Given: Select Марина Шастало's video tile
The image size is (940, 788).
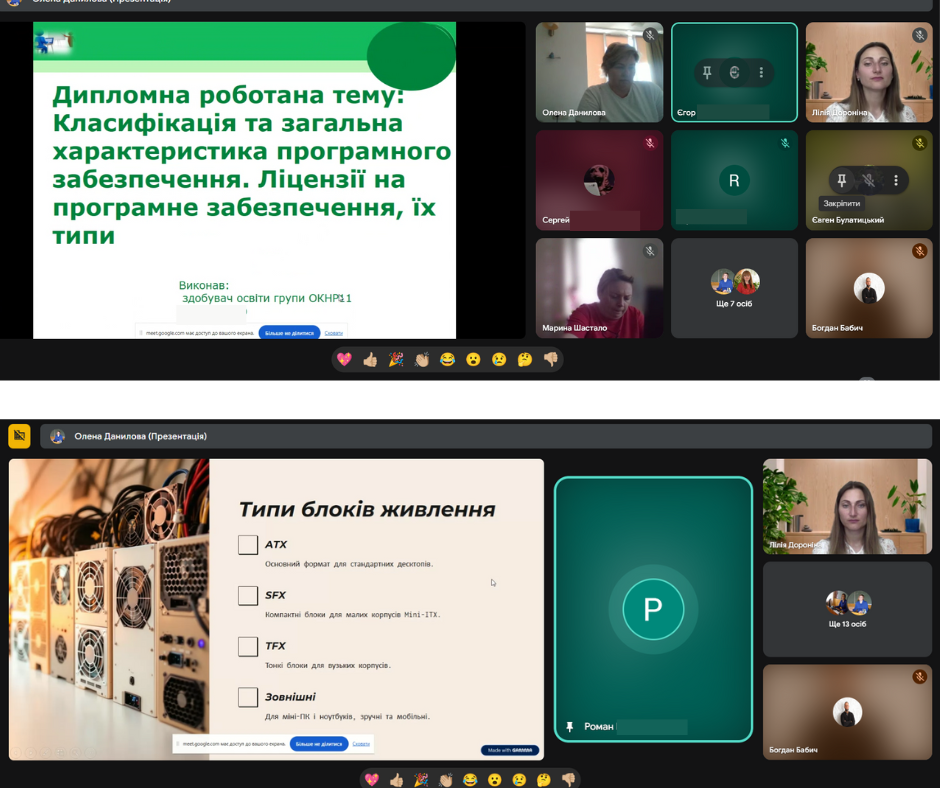Looking at the screenshot, I should pos(599,288).
